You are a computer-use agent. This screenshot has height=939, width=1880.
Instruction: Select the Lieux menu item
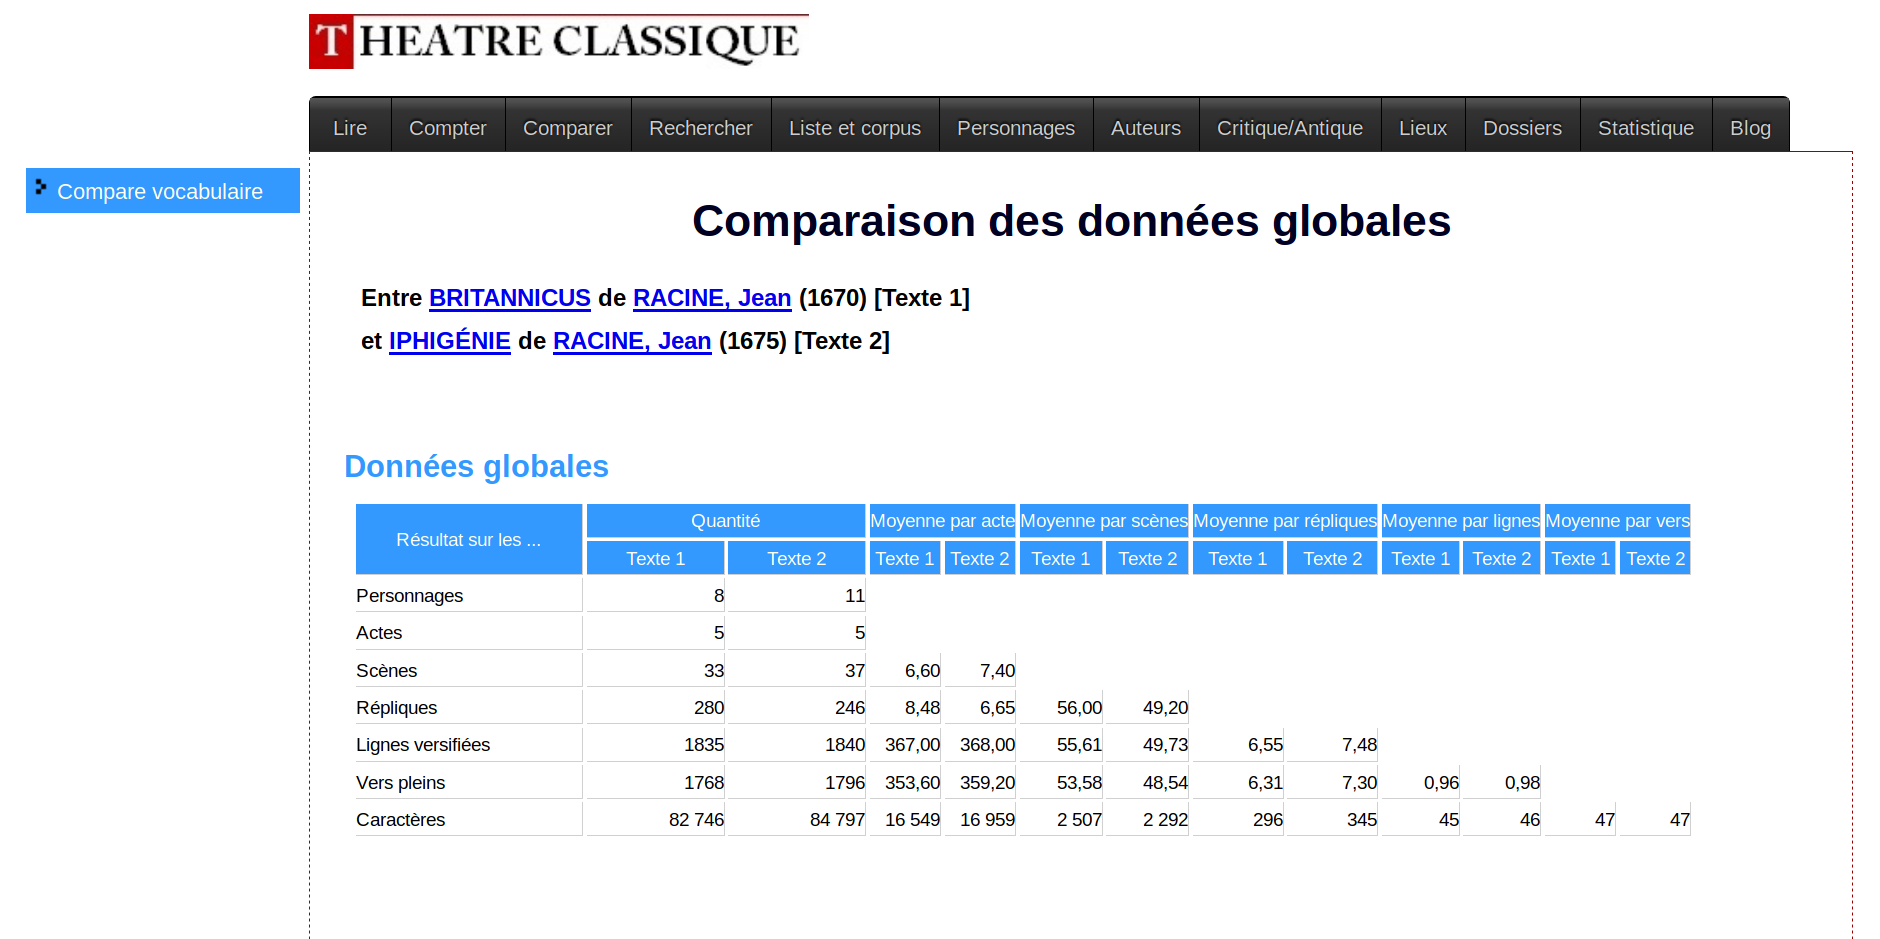[x=1423, y=128]
